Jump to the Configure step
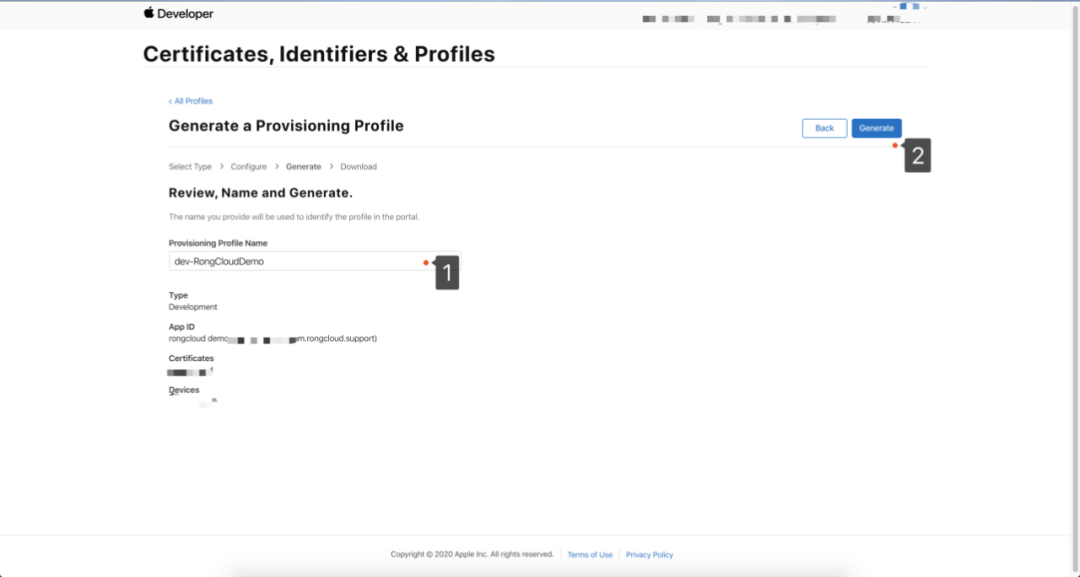This screenshot has height=577, width=1080. [249, 167]
